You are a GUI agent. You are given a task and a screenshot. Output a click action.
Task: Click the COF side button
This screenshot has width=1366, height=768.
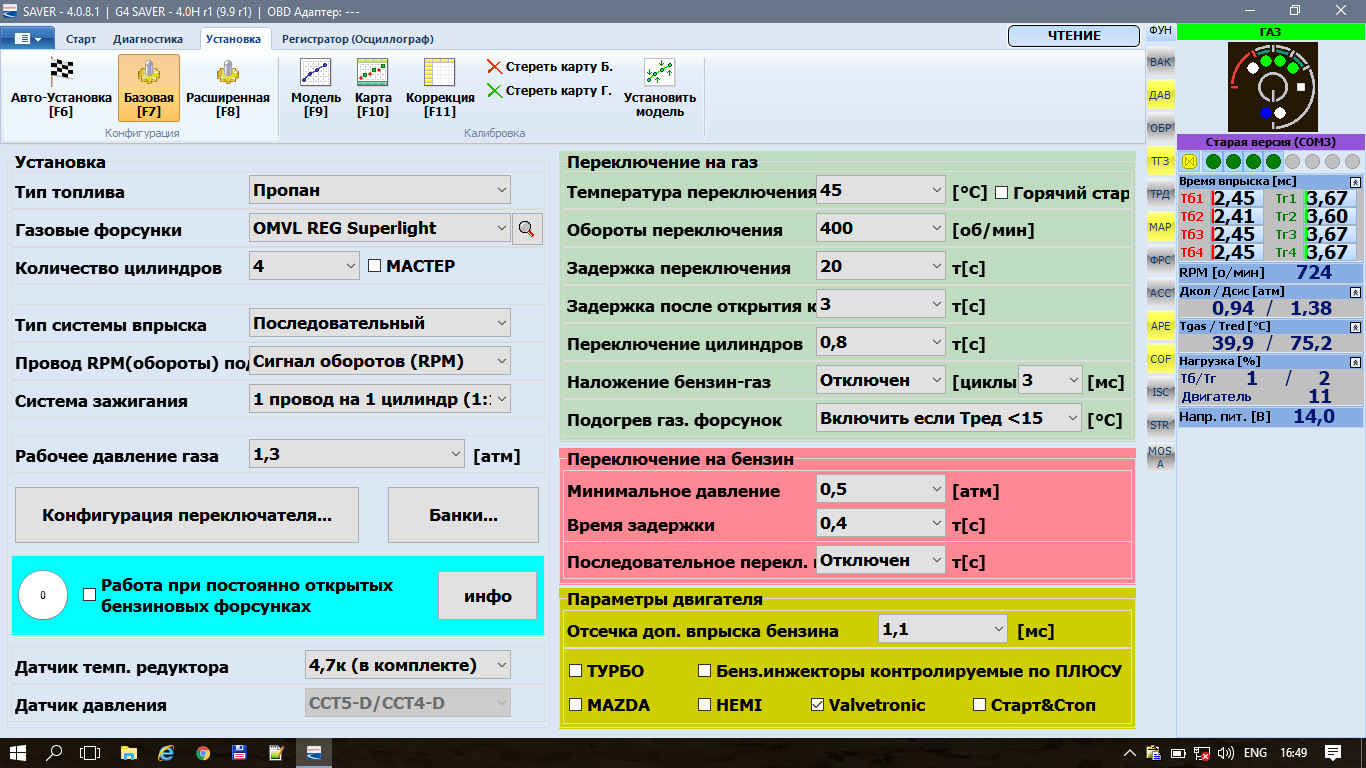pyautogui.click(x=1160, y=359)
